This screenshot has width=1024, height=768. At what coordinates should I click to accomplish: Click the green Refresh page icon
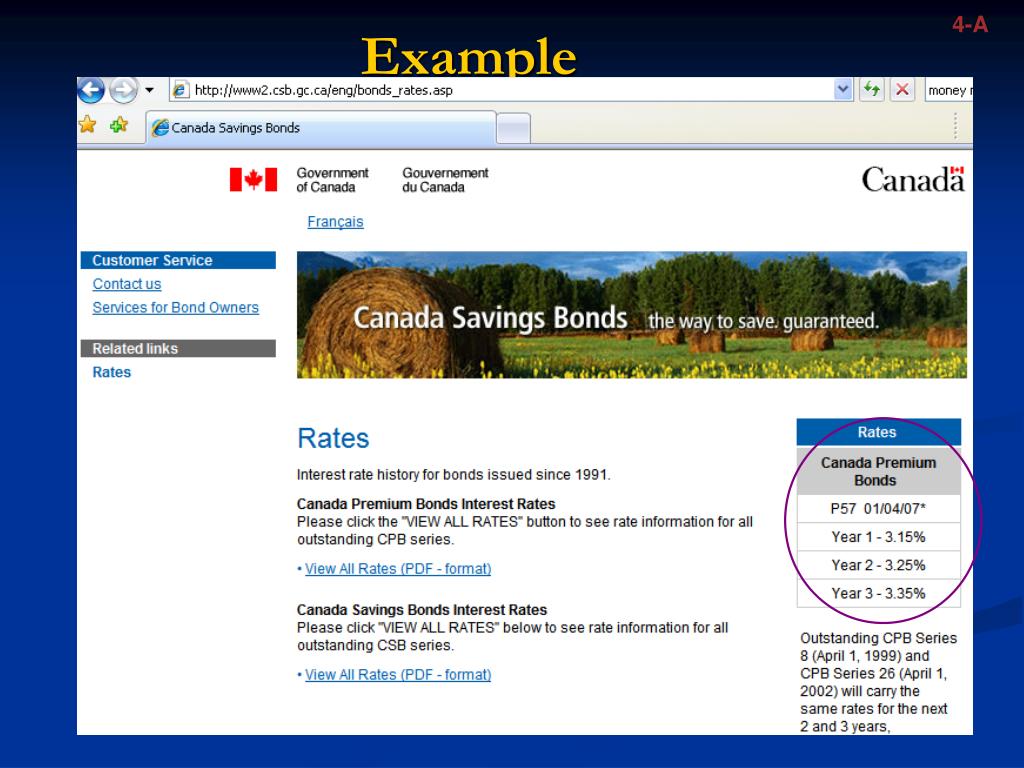pyautogui.click(x=872, y=89)
